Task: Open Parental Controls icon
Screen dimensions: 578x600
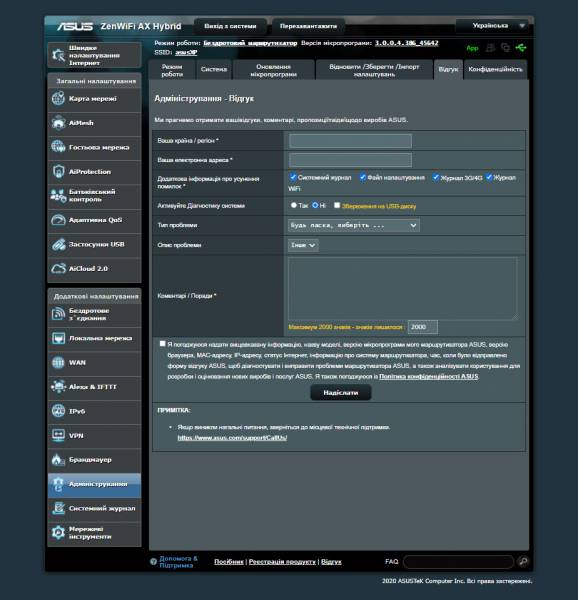Action: pyautogui.click(x=58, y=196)
